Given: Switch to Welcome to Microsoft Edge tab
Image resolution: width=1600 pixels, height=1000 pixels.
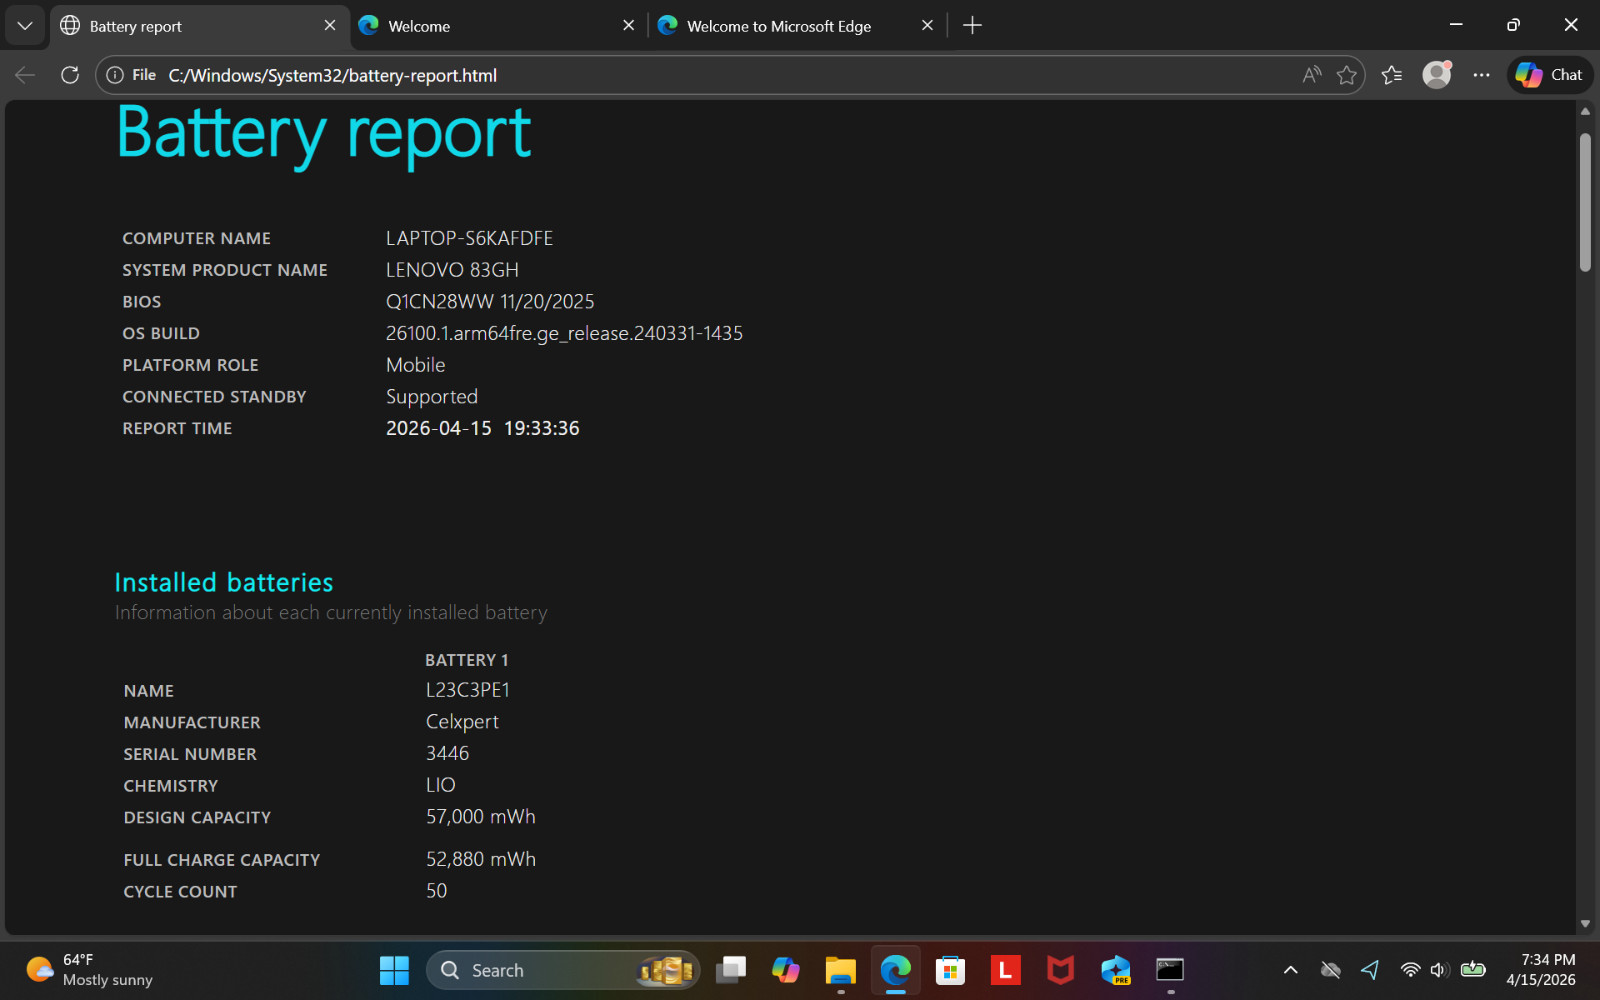Looking at the screenshot, I should (796, 26).
